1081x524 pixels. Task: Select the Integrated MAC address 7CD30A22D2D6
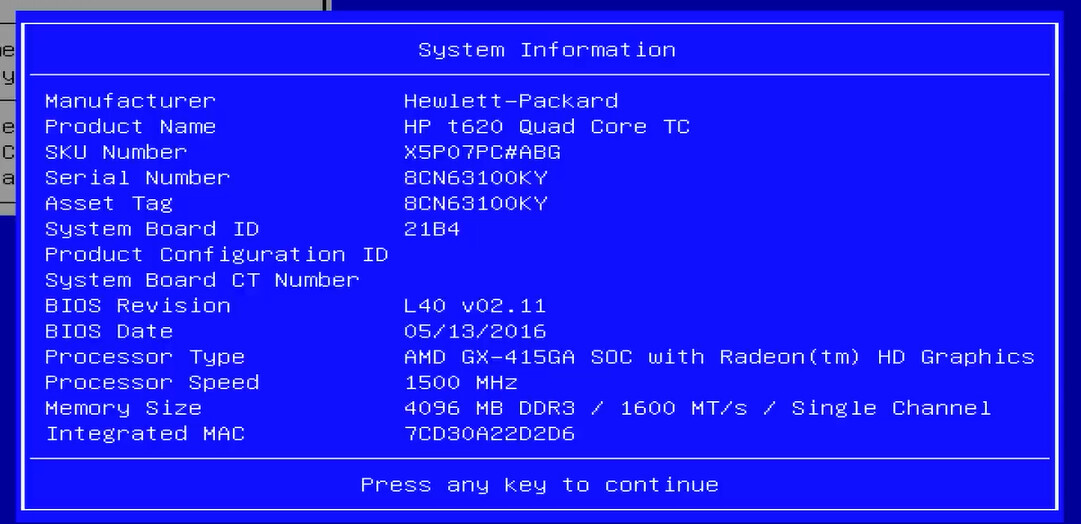point(489,434)
